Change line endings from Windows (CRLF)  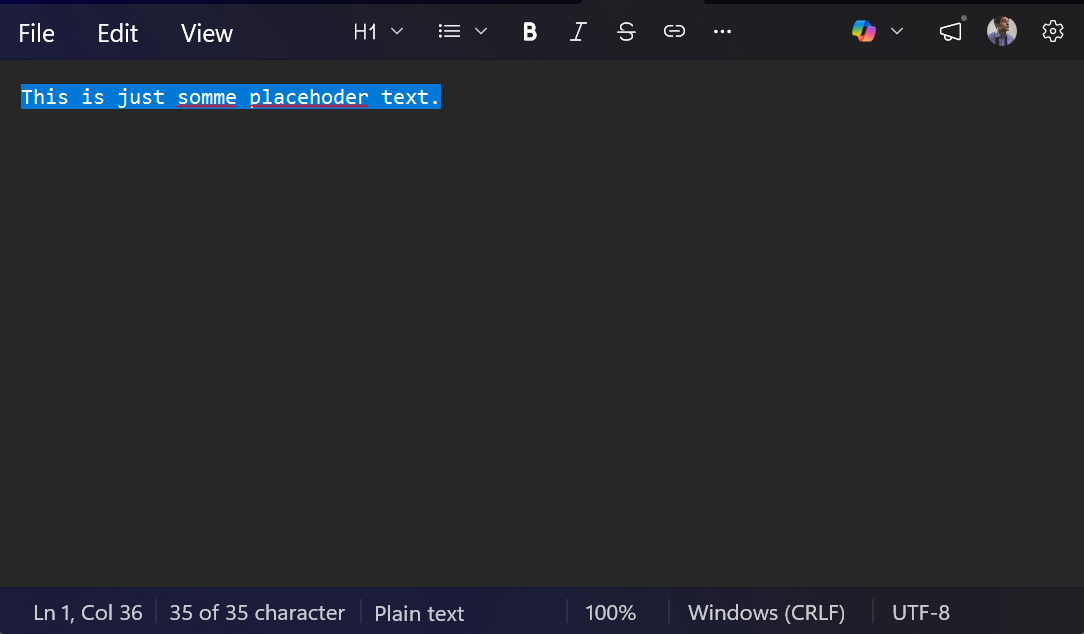[766, 613]
